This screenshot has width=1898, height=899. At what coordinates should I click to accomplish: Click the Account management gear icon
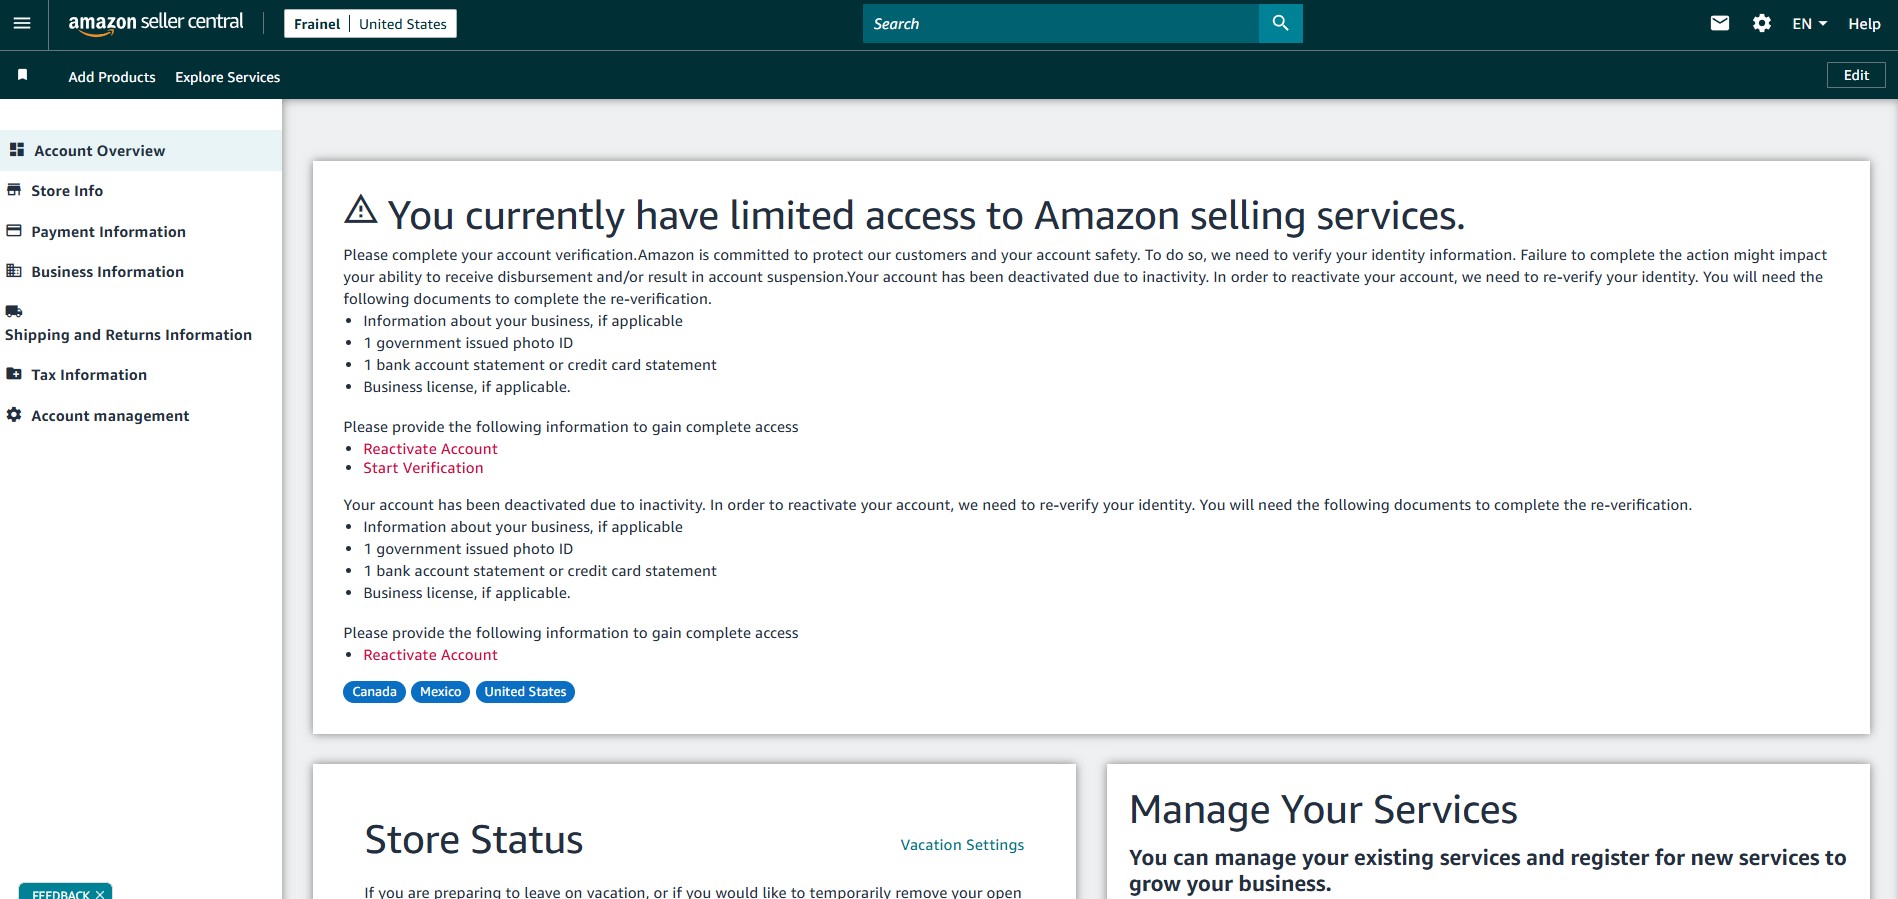coord(14,415)
